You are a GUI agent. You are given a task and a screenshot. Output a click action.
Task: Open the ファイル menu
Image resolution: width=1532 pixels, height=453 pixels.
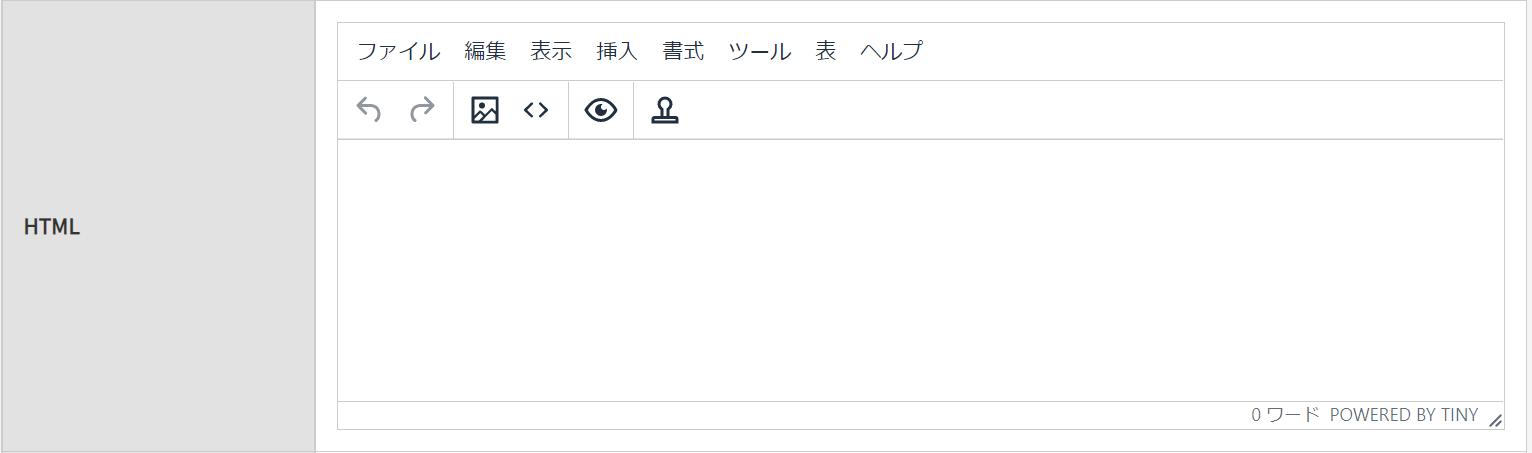[398, 51]
